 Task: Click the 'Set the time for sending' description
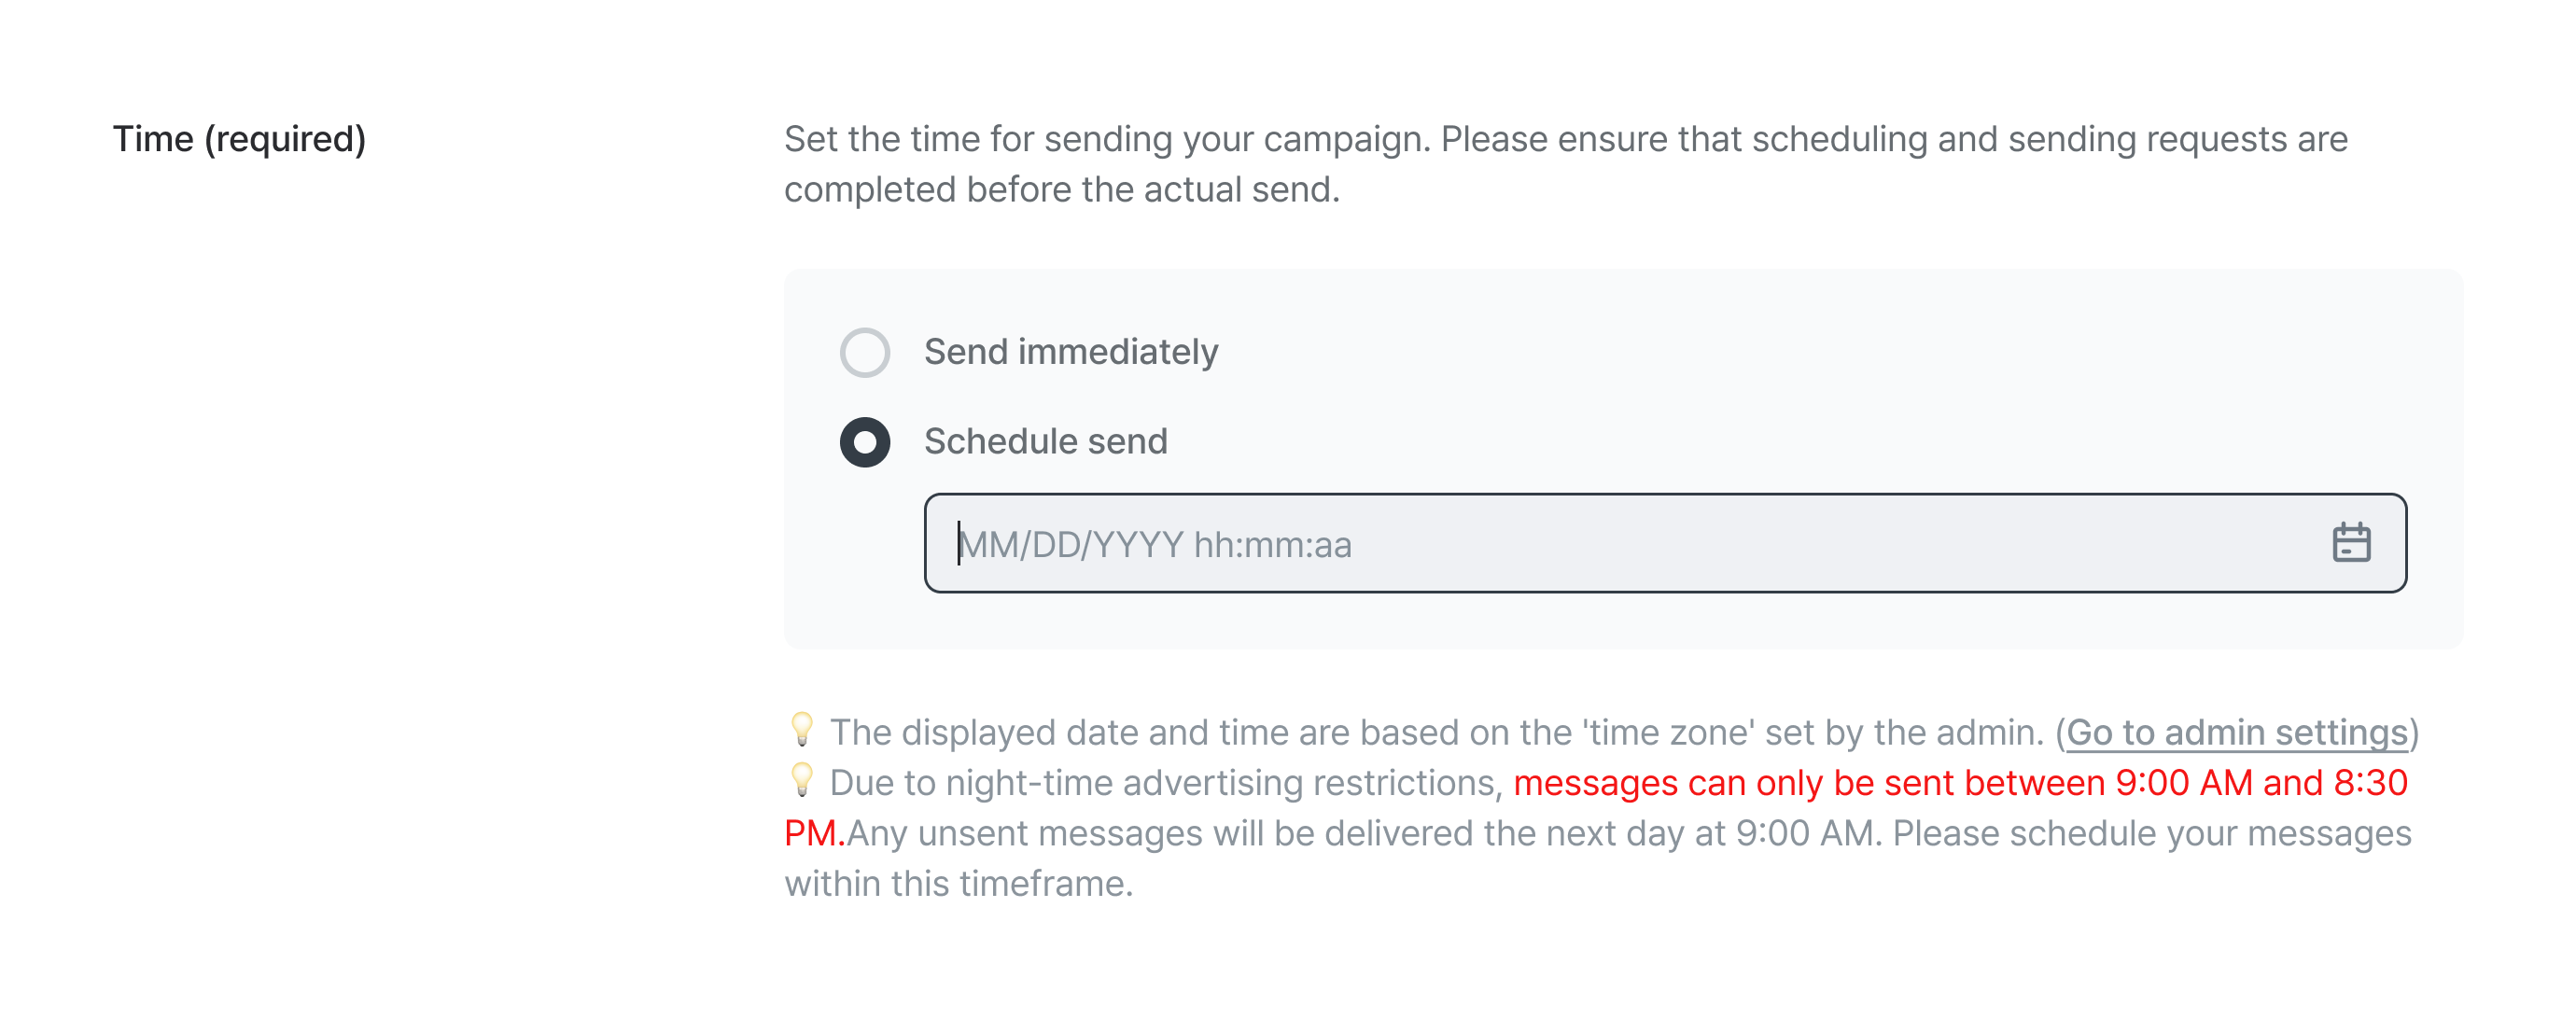coord(1566,139)
